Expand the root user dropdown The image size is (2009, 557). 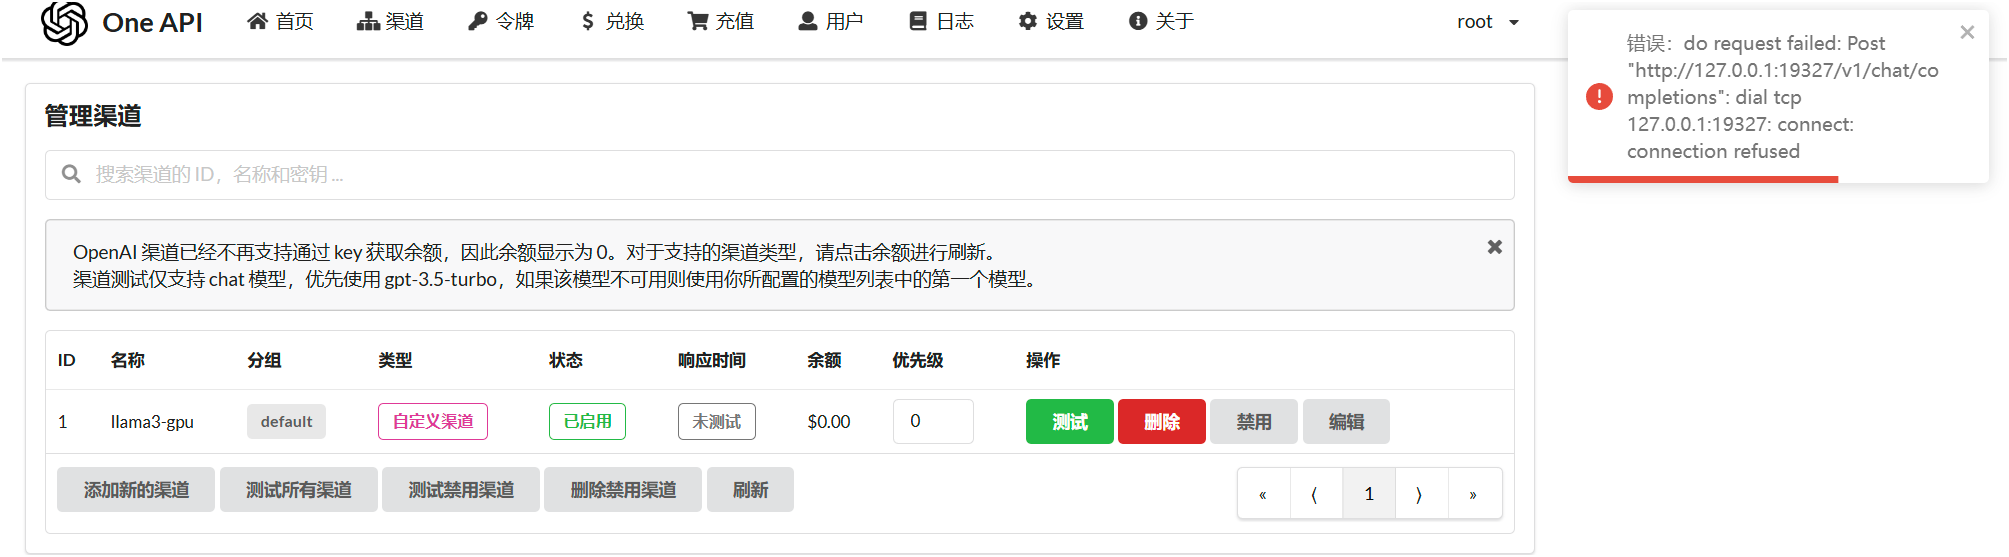click(x=1487, y=22)
